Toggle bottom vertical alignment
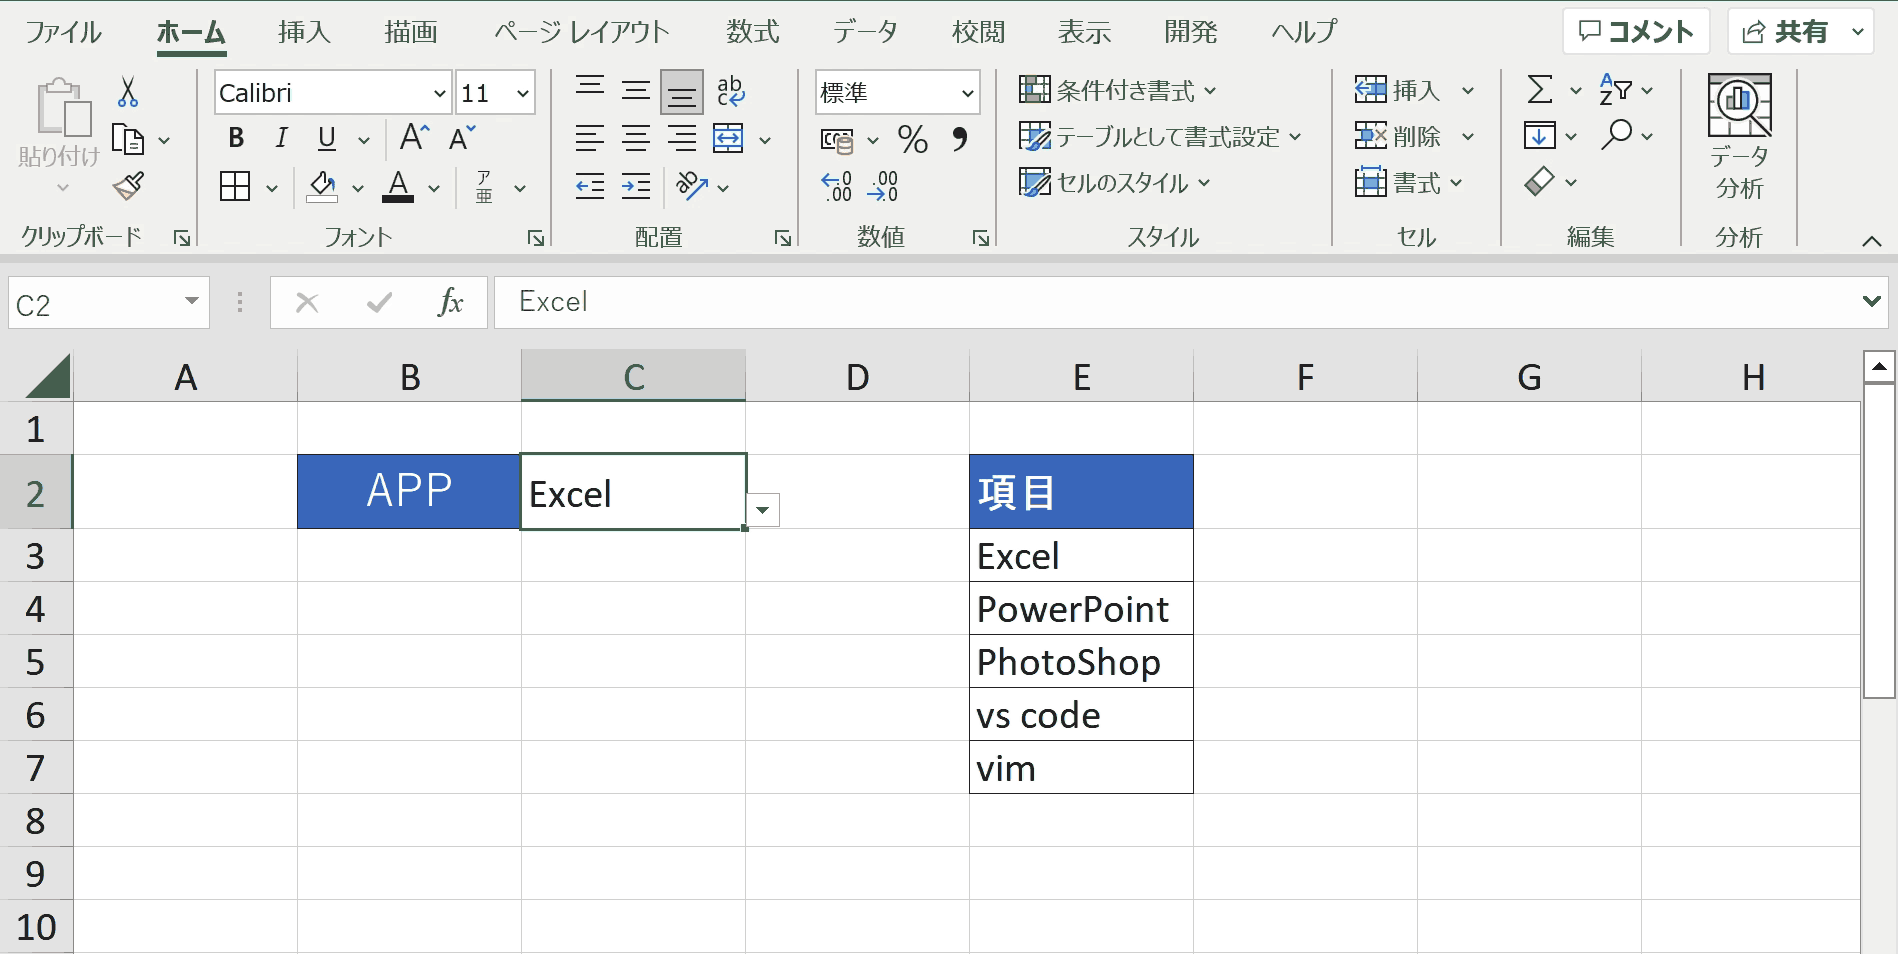 coord(682,93)
